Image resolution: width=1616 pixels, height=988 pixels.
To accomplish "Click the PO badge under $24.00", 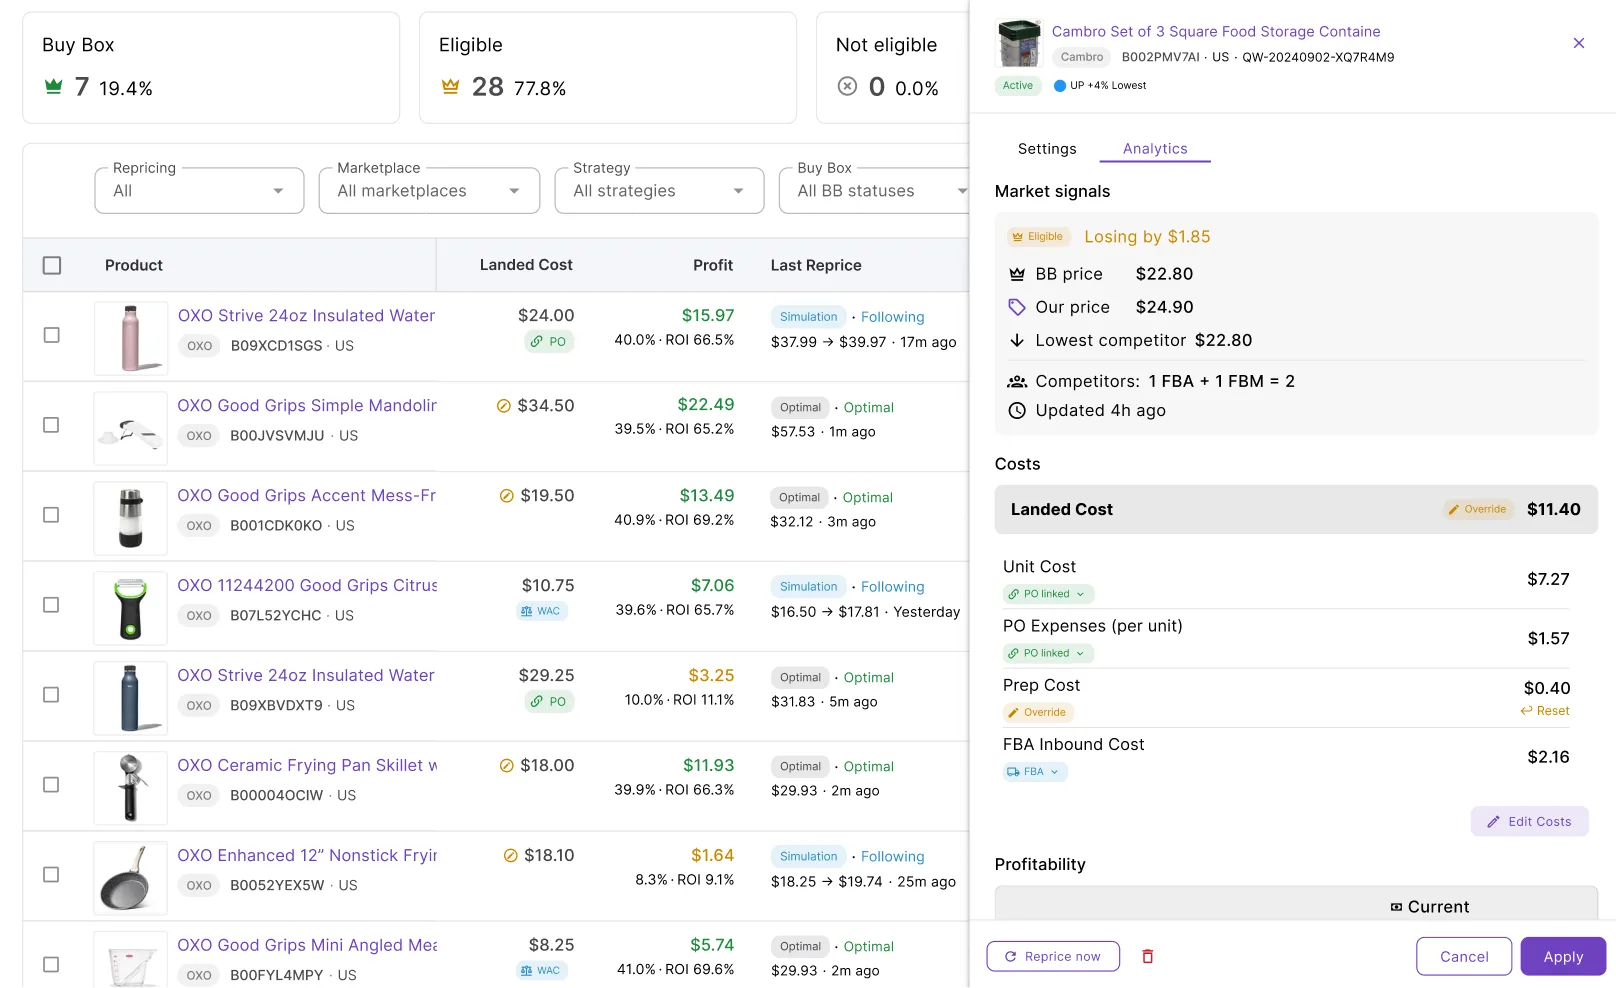I will point(549,342).
